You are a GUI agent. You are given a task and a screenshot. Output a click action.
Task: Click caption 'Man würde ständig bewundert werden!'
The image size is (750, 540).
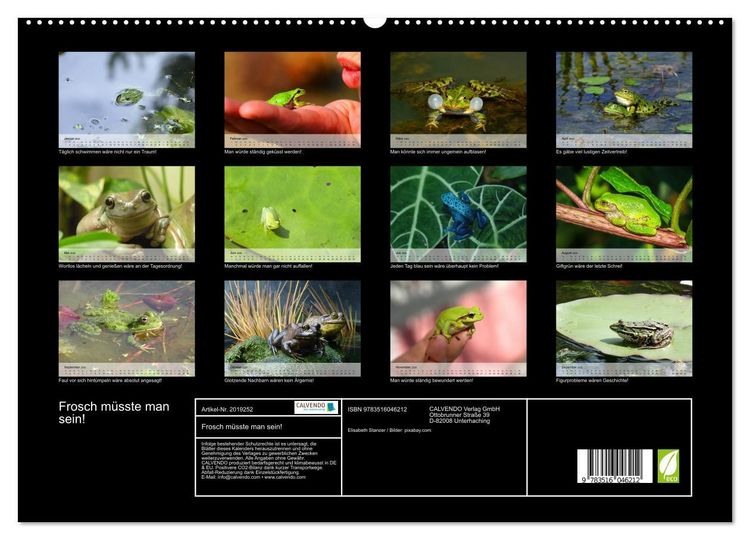pos(431,380)
